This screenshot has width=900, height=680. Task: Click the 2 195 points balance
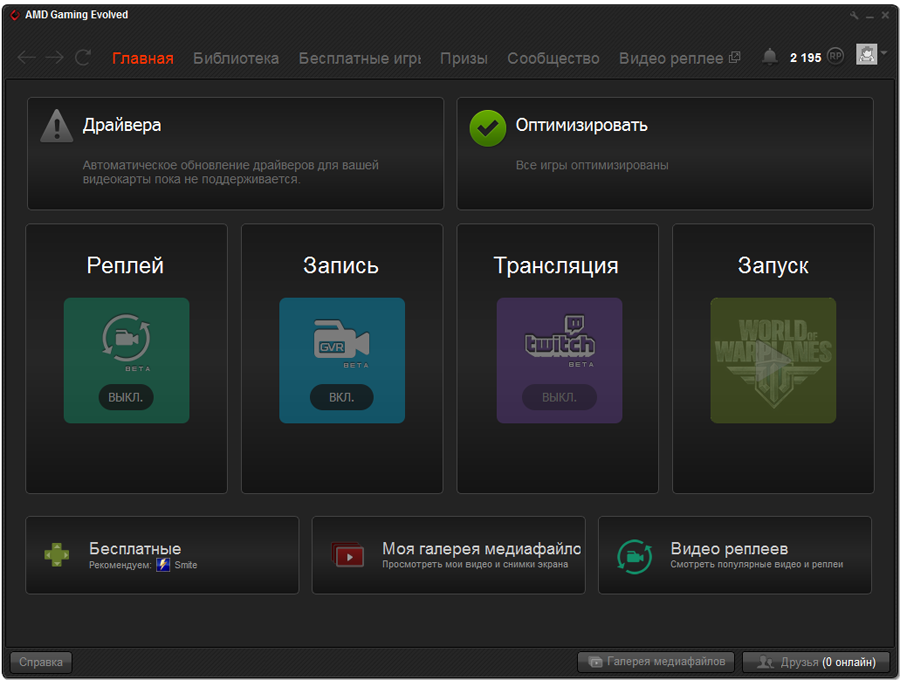pyautogui.click(x=805, y=57)
